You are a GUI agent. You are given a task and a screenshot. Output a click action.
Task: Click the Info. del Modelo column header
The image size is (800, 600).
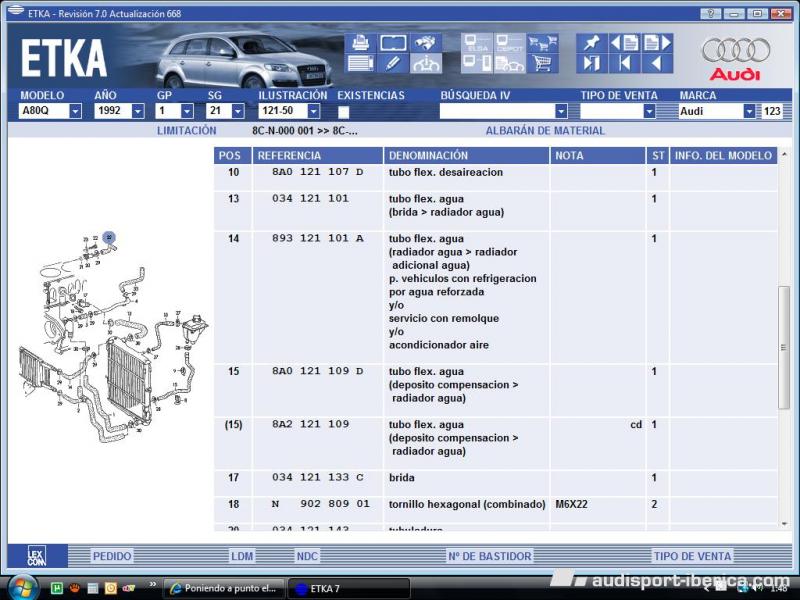723,156
